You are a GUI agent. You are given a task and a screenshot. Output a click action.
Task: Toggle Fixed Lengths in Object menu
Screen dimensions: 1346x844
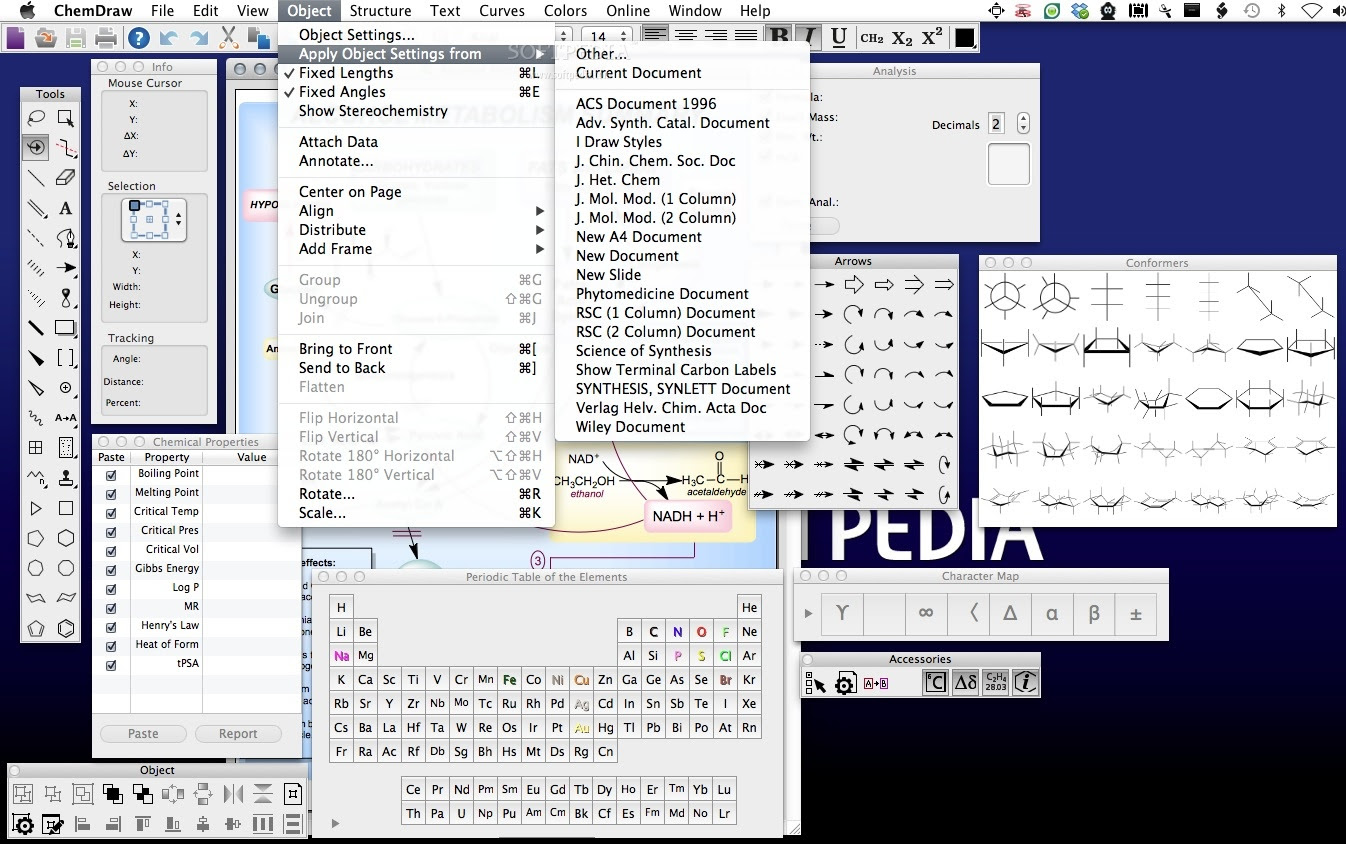[416, 73]
